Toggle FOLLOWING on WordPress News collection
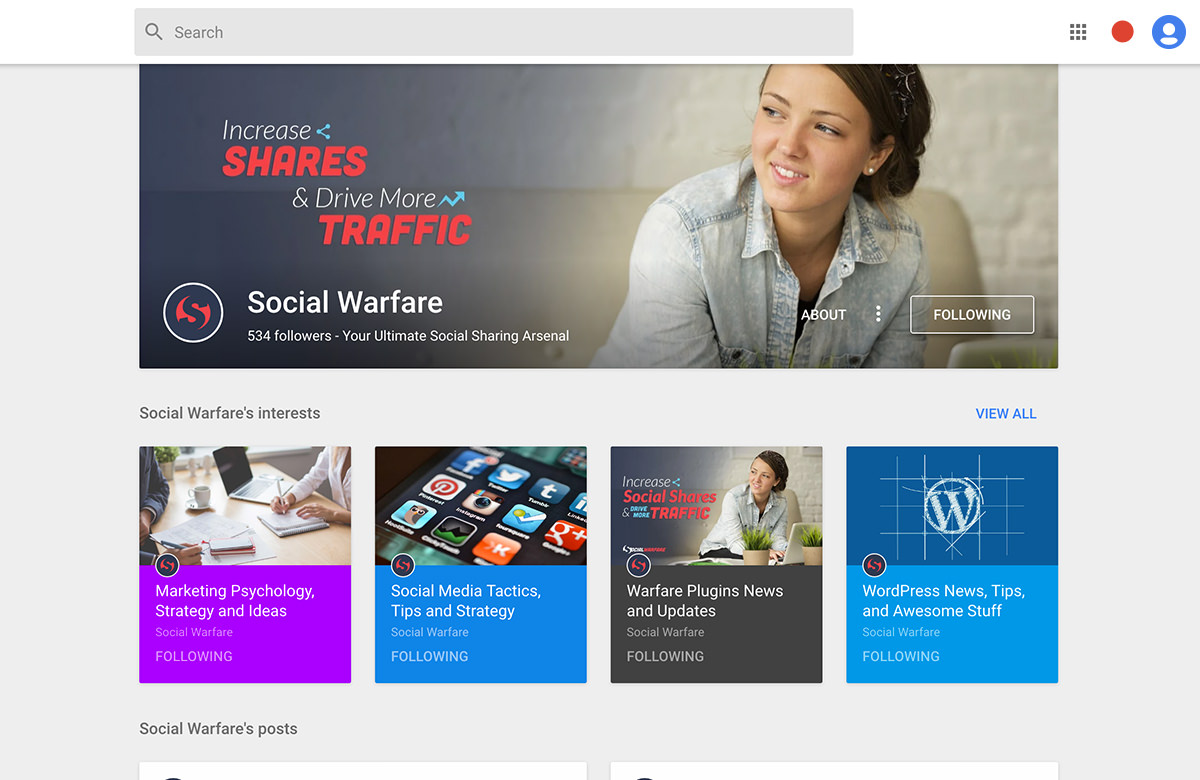 (x=901, y=656)
